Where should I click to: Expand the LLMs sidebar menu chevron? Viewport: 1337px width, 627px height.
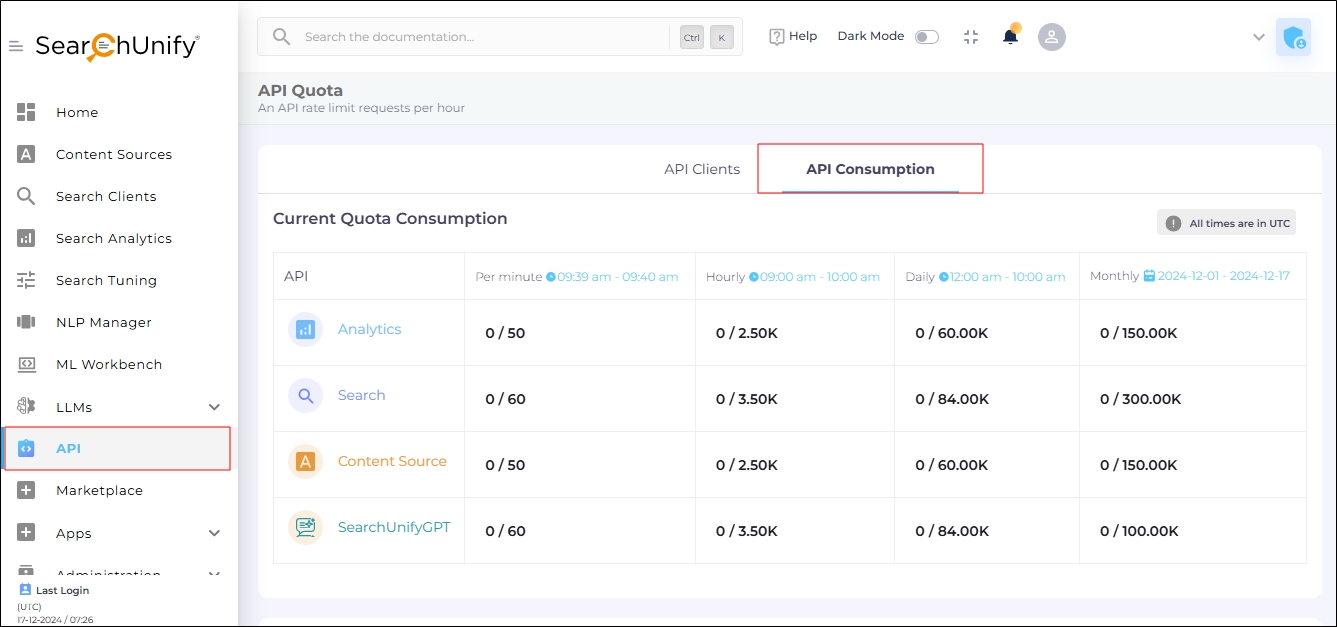coord(214,407)
